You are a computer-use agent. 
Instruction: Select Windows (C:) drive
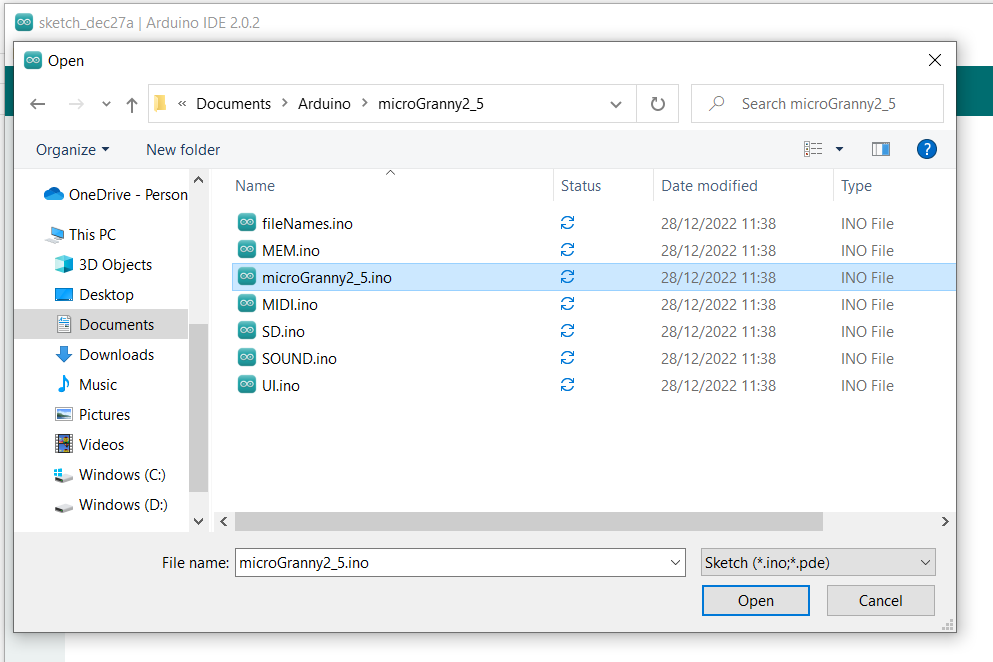coord(110,475)
